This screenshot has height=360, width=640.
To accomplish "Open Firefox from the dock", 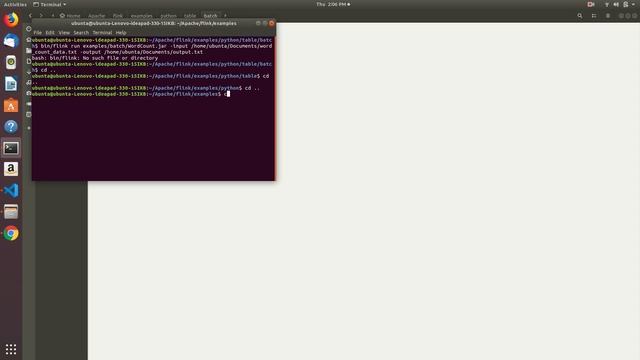I will point(11,20).
